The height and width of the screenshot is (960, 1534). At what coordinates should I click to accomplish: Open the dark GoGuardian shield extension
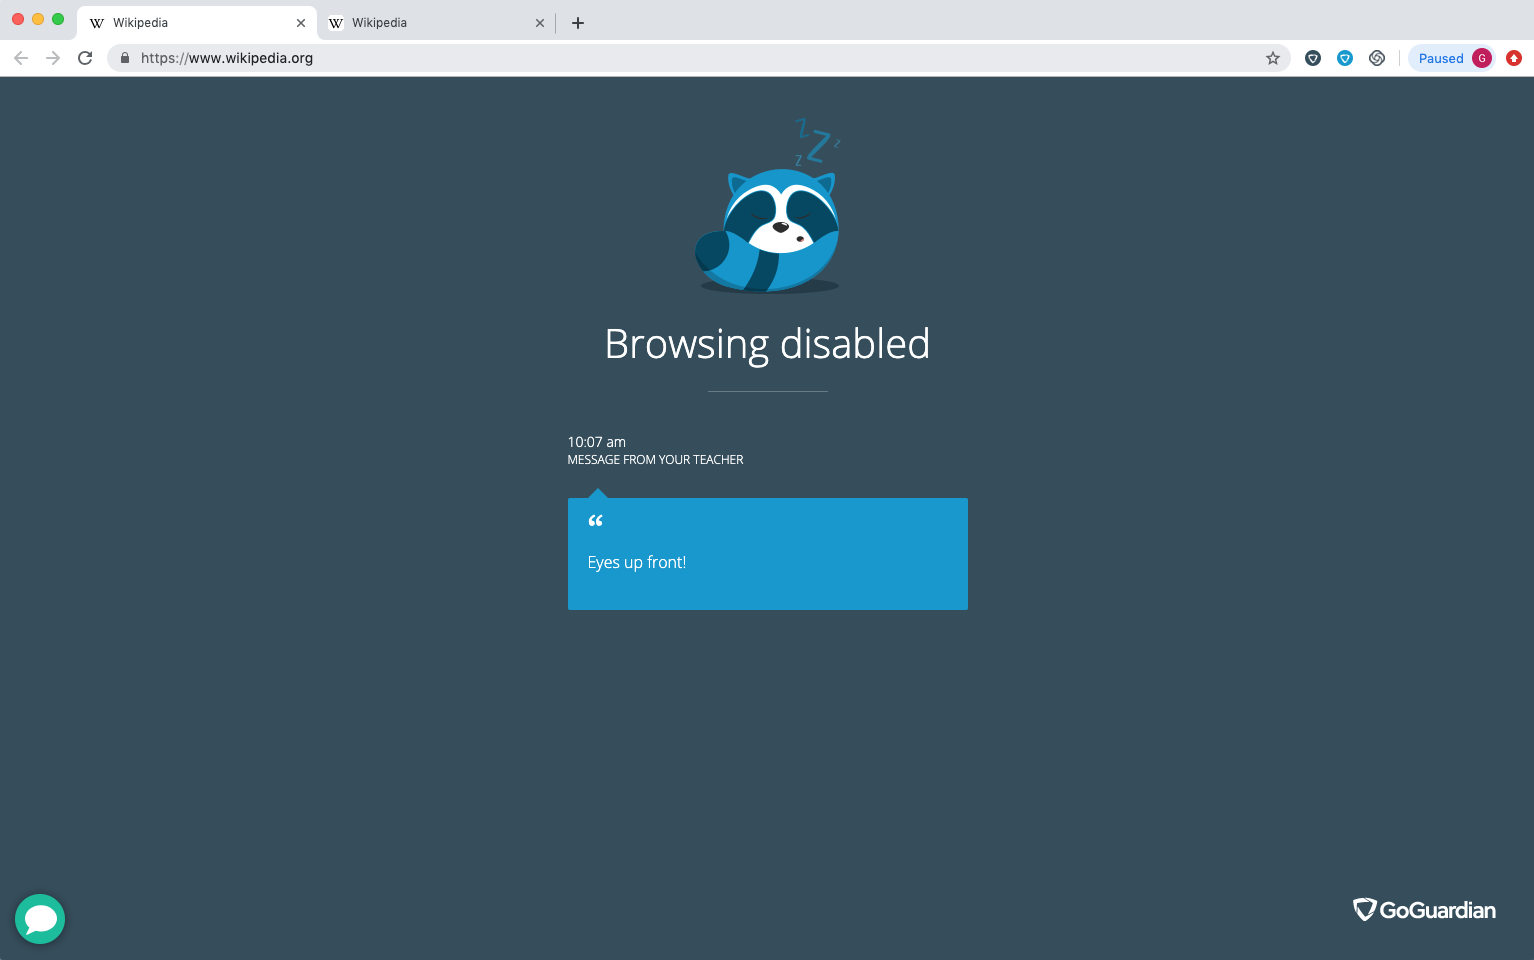click(x=1313, y=58)
